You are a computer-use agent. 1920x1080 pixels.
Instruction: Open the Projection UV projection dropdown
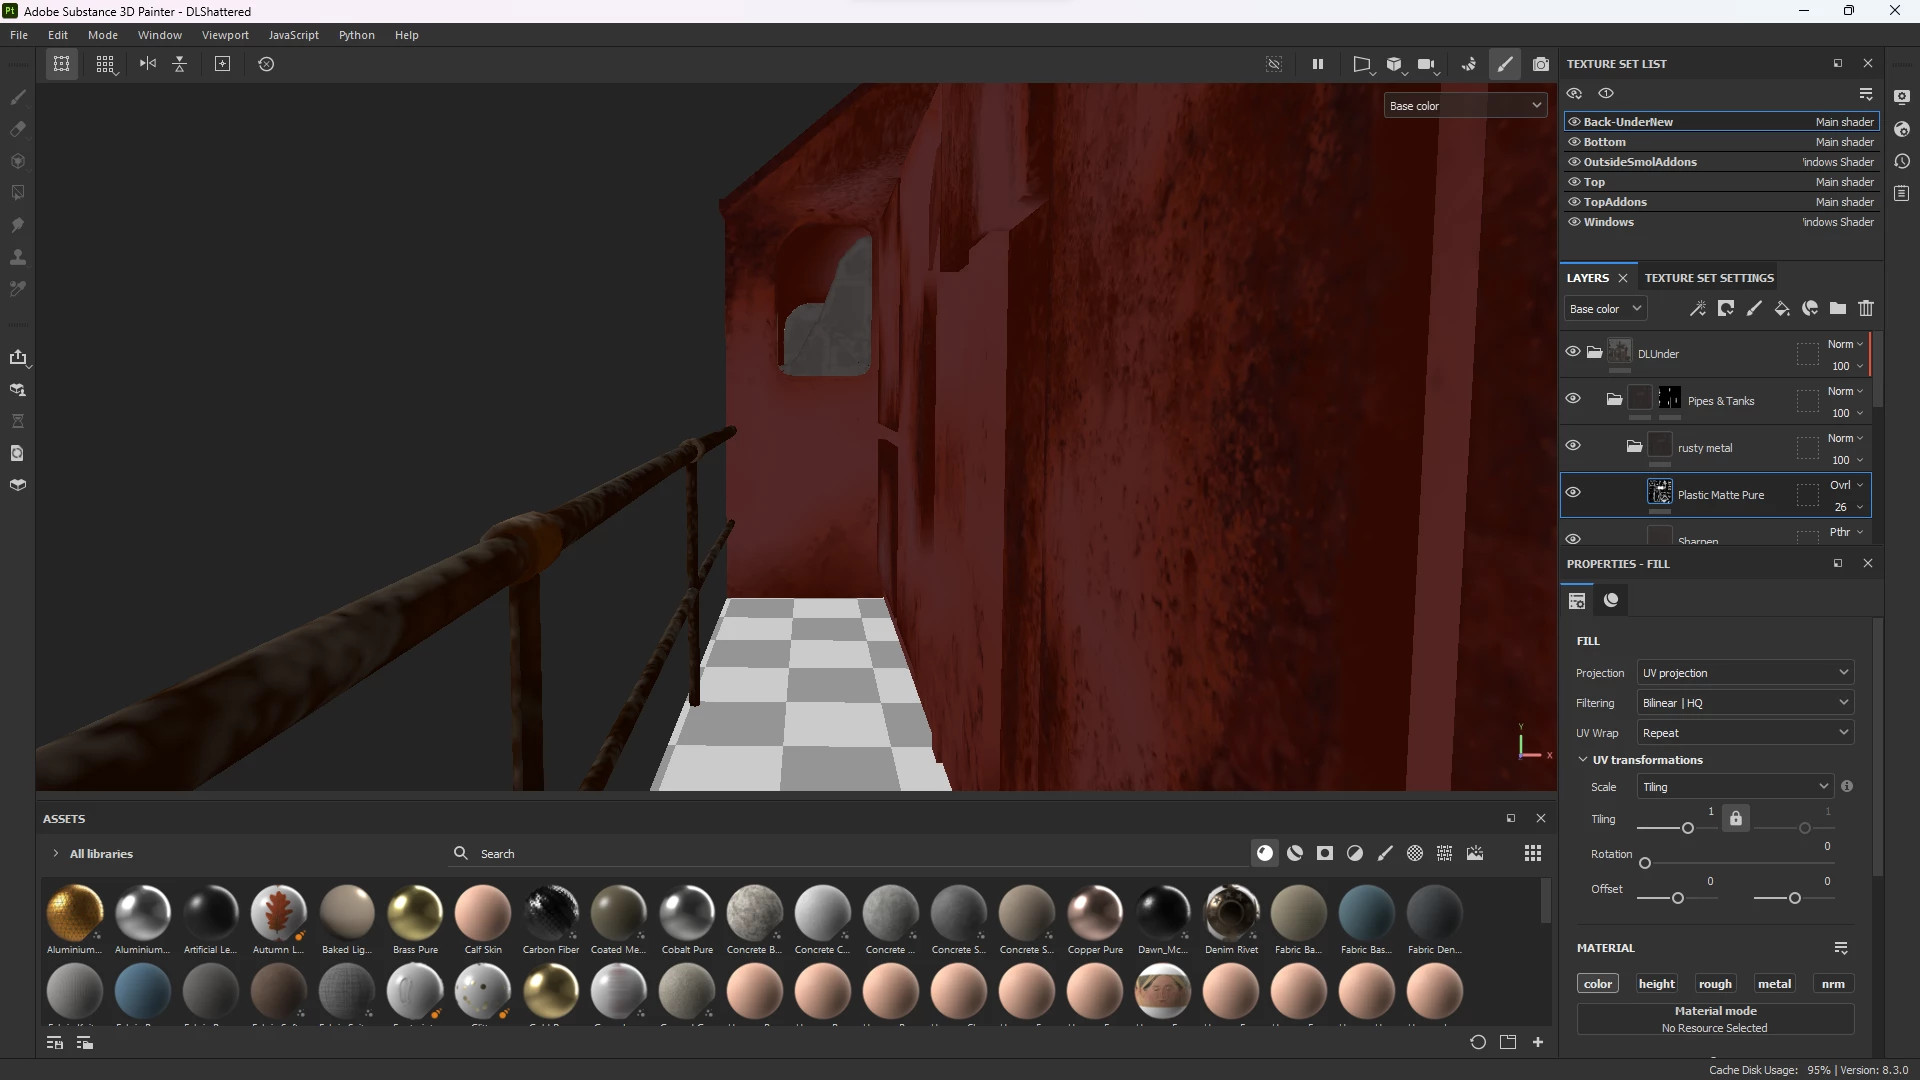1745,673
